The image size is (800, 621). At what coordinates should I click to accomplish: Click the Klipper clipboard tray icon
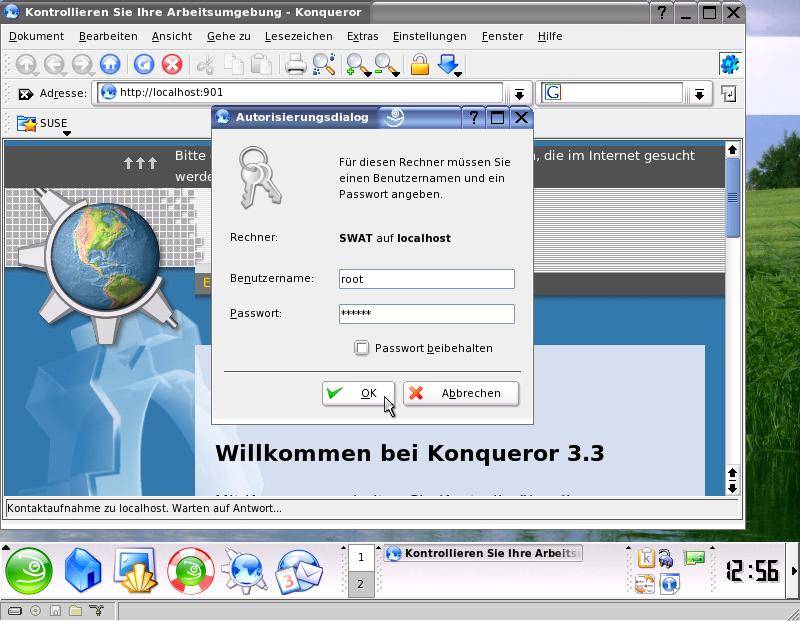[x=645, y=558]
